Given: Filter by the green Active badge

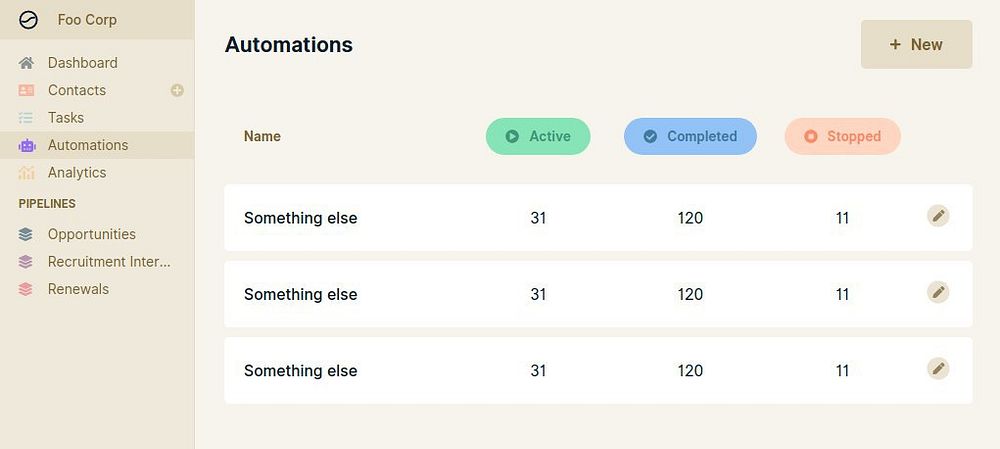Looking at the screenshot, I should [538, 137].
